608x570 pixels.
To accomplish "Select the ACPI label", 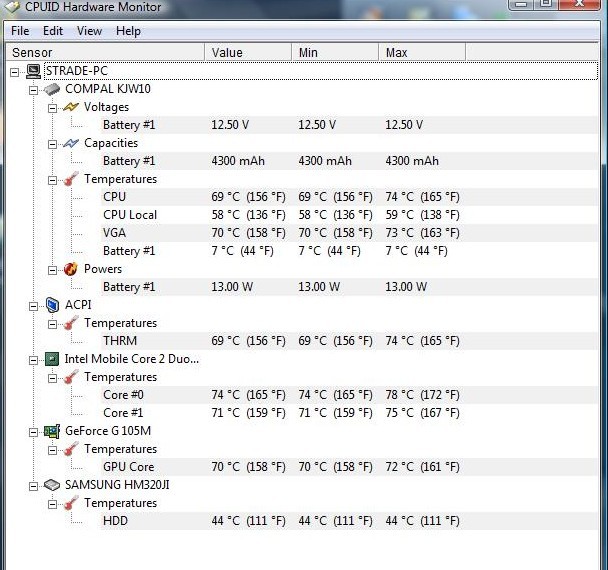I will point(78,305).
